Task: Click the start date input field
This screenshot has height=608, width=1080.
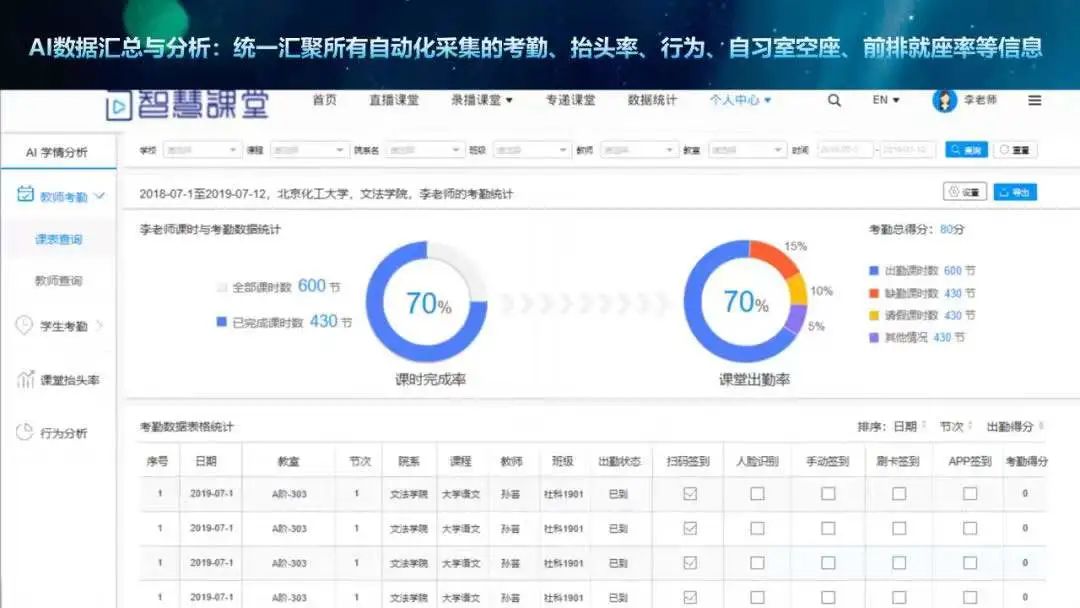Action: pyautogui.click(x=845, y=148)
